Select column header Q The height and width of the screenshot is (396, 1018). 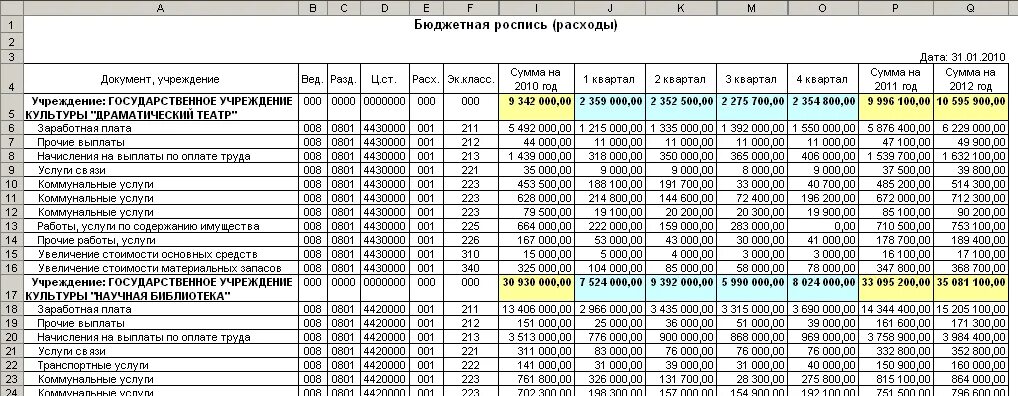click(x=971, y=8)
